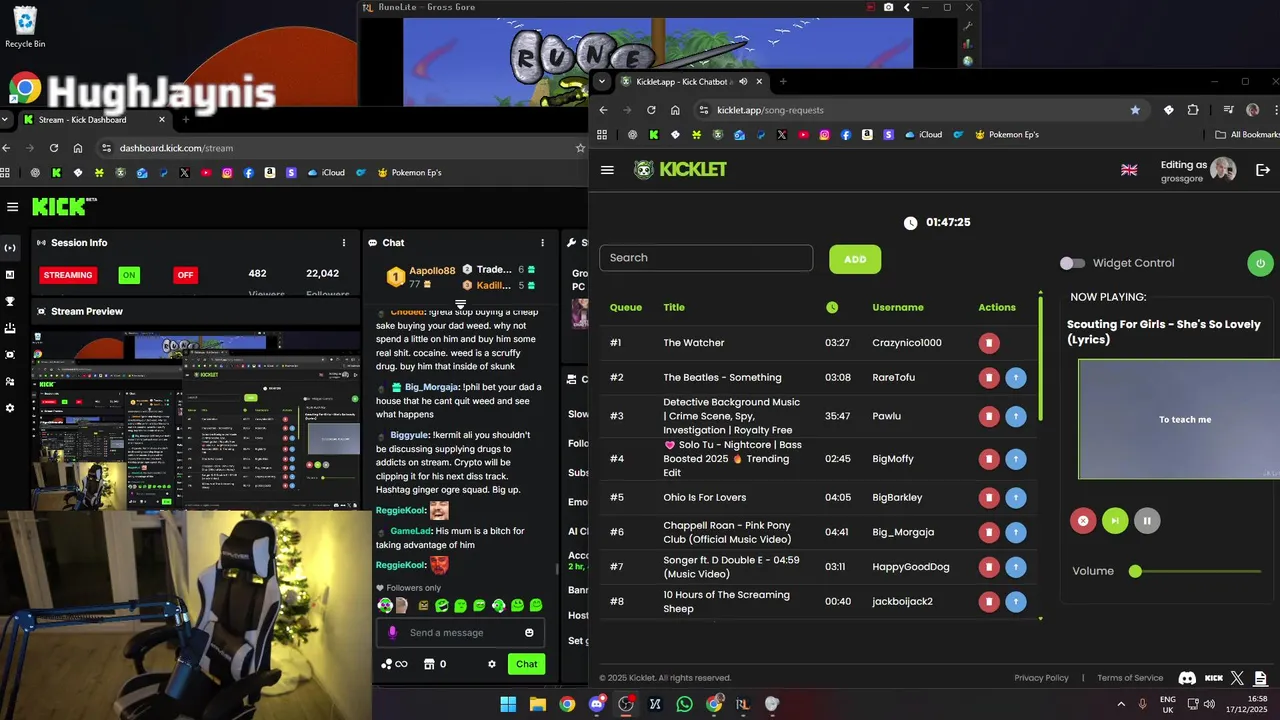Click Send a message chat field
The width and height of the screenshot is (1280, 720).
(x=461, y=633)
